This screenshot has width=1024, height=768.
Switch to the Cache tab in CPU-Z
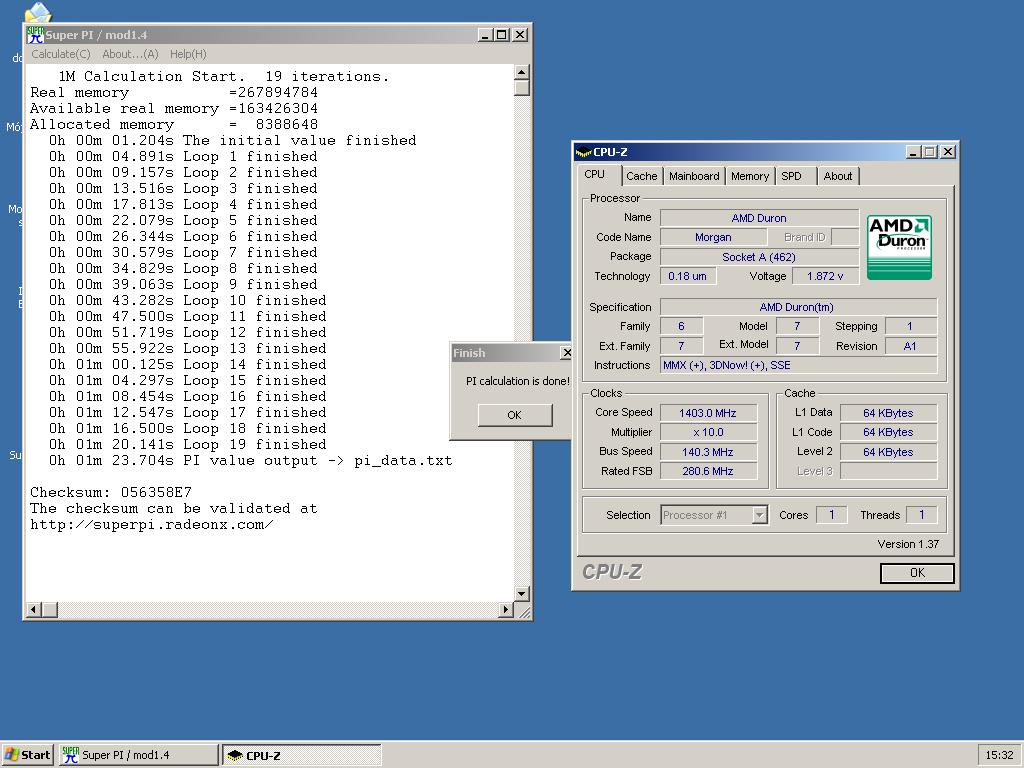coord(641,176)
